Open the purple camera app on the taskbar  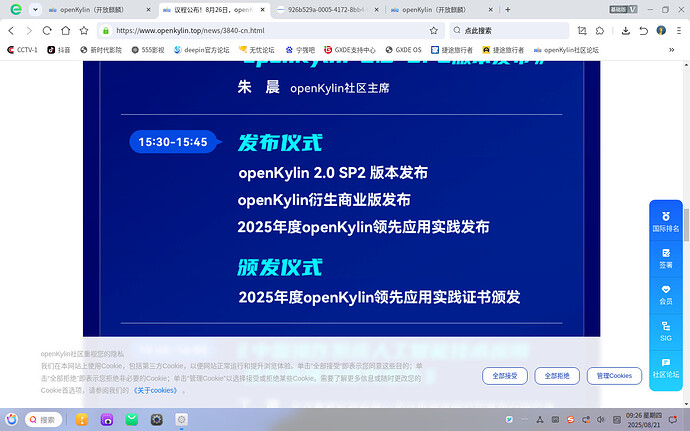tap(107, 420)
